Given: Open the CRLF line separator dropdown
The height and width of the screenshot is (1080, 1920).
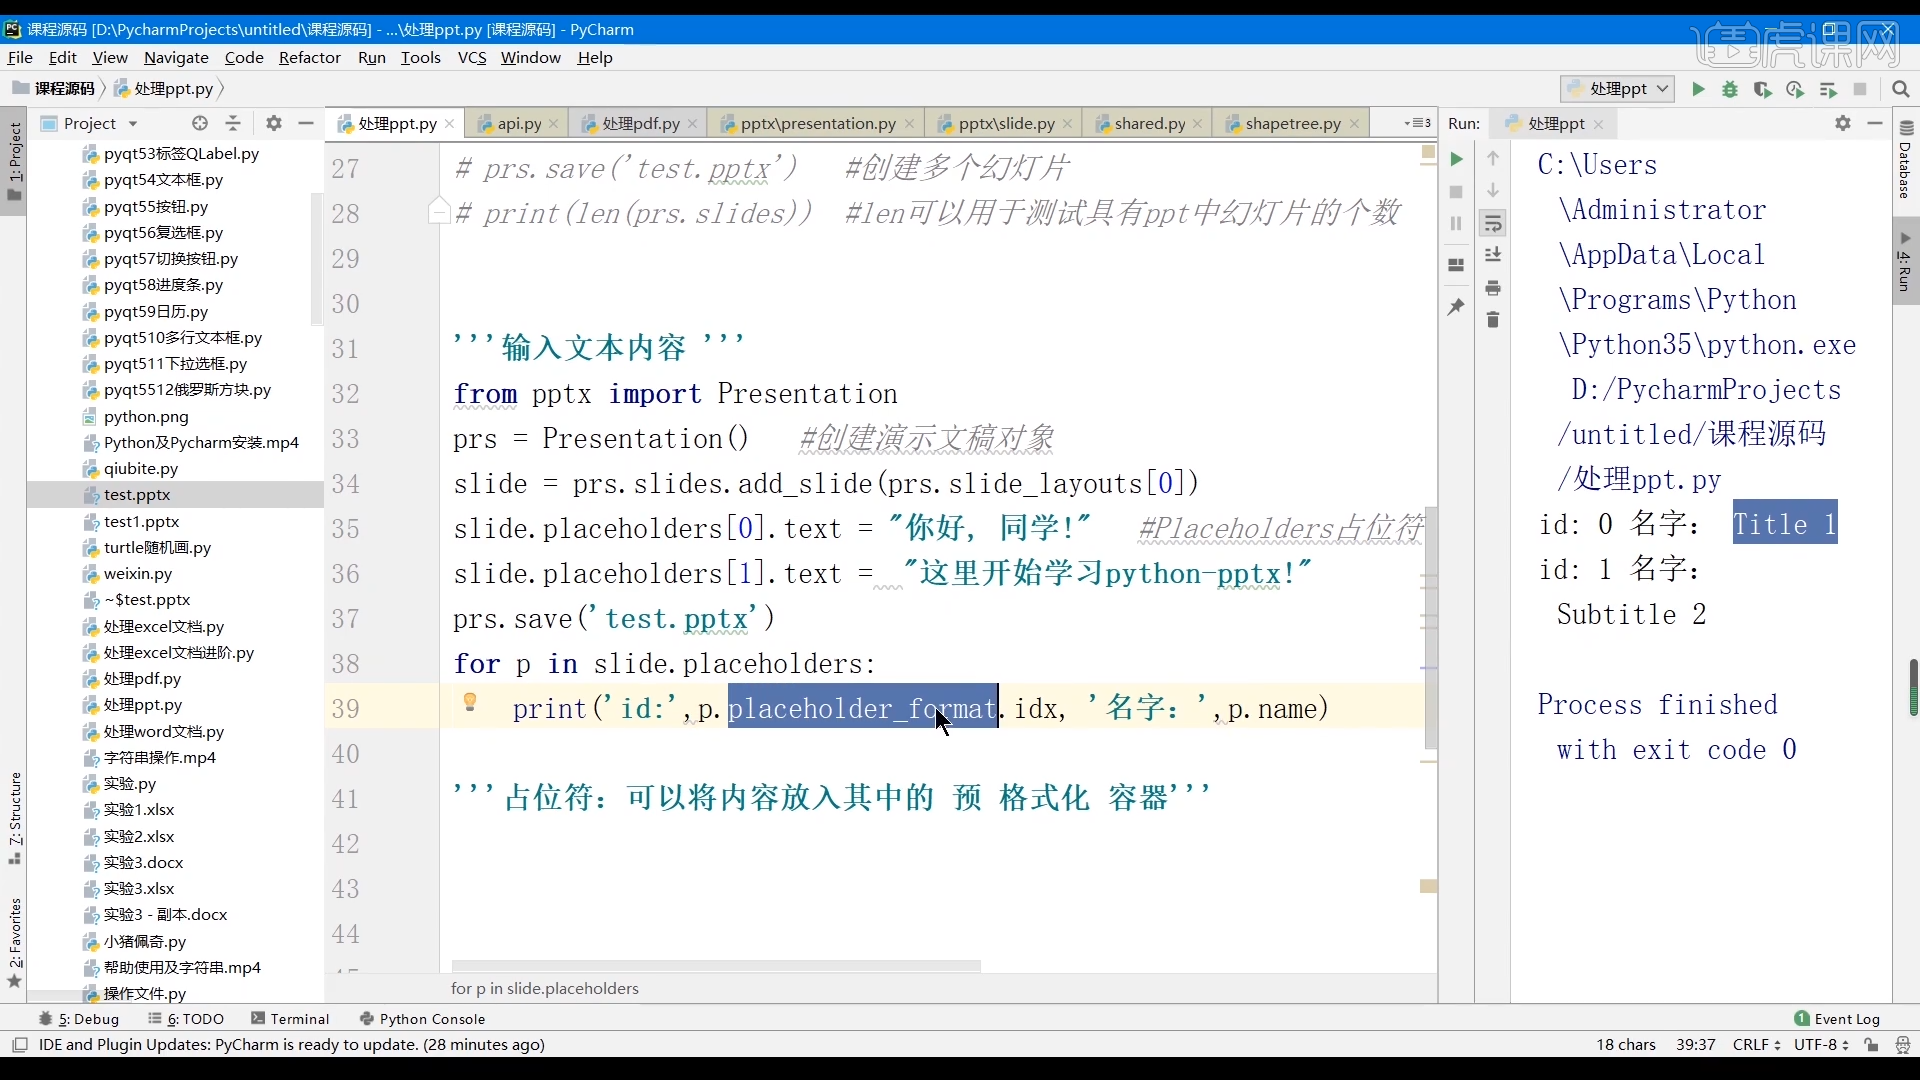Looking at the screenshot, I should coord(1757,1045).
